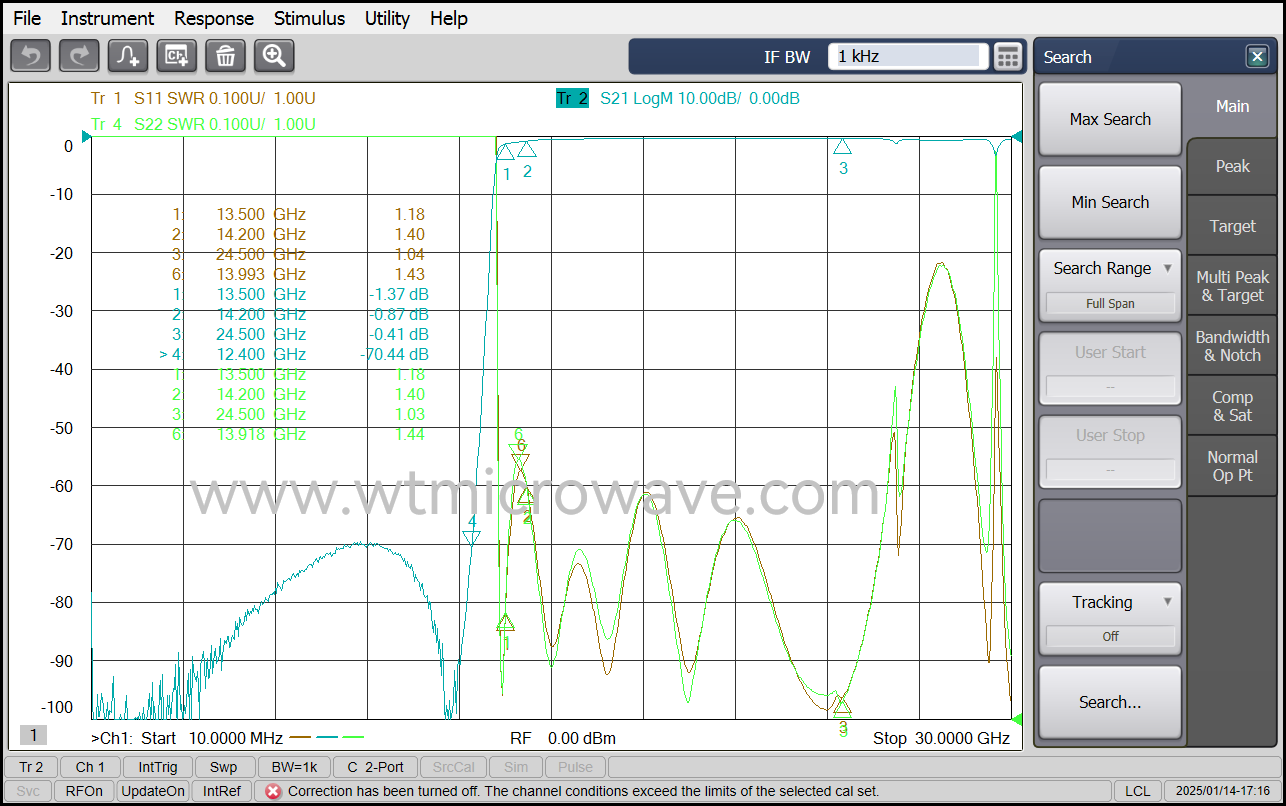Open the File menu
1286x806 pixels.
point(27,18)
